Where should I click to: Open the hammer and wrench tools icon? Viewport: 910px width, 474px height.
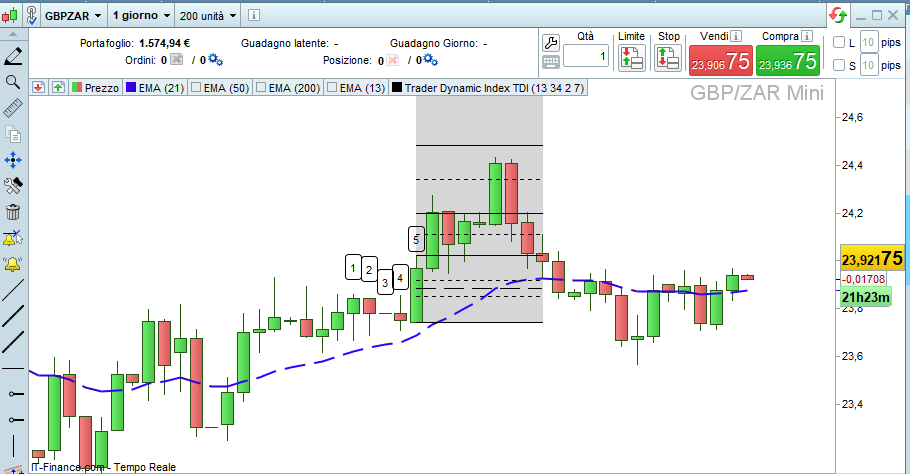pyautogui.click(x=13, y=186)
